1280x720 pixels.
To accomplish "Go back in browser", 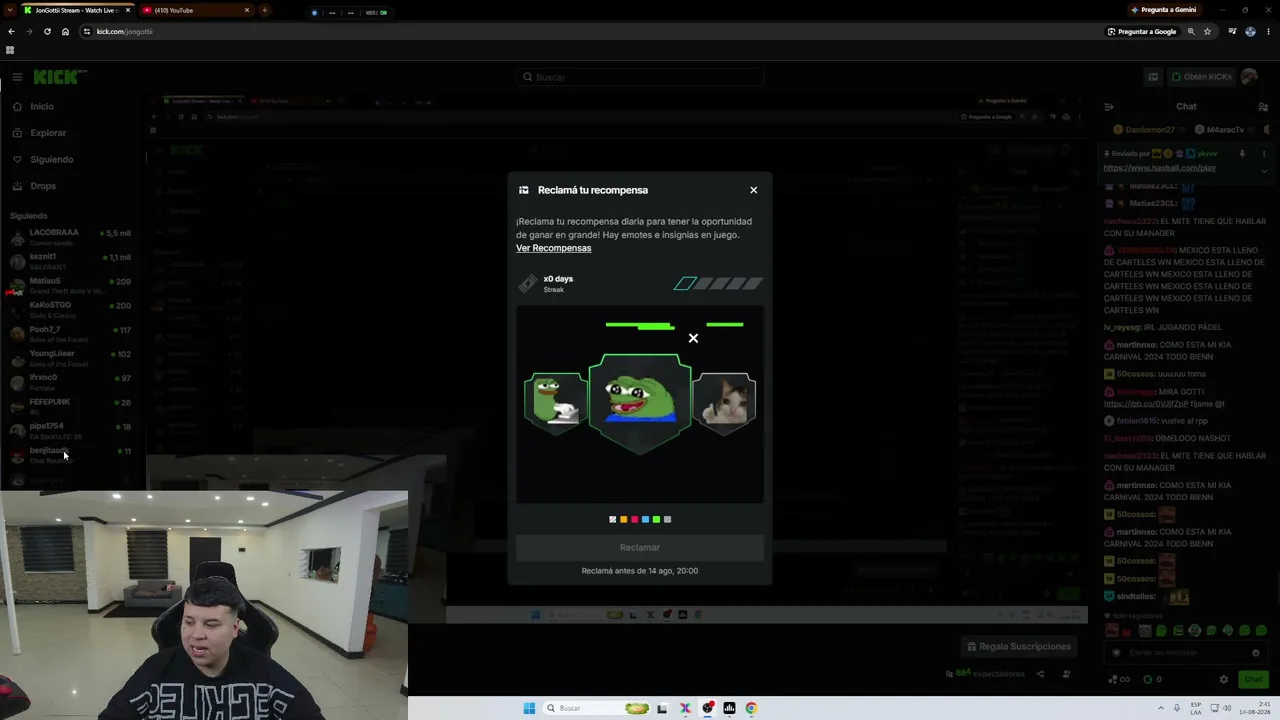I will pos(11,31).
